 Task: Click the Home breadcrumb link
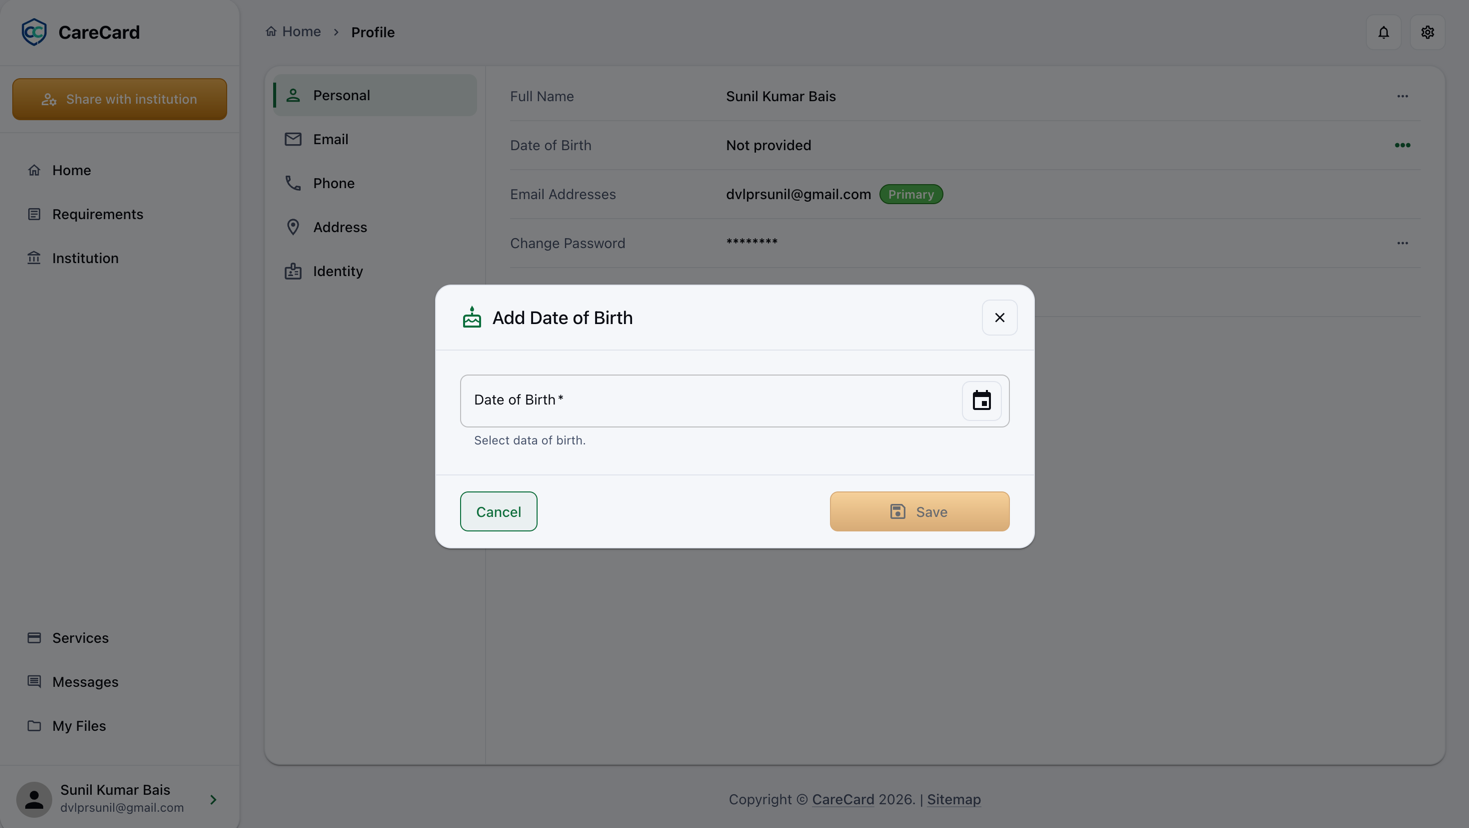point(293,32)
